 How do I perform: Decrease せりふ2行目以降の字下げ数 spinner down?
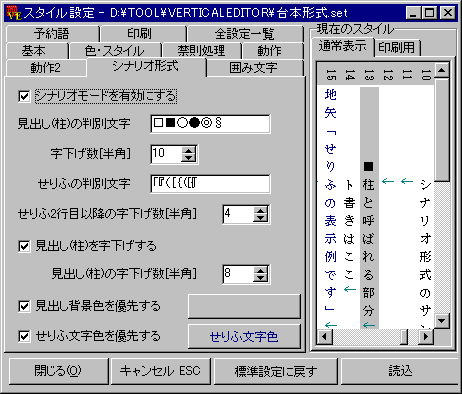pos(260,218)
